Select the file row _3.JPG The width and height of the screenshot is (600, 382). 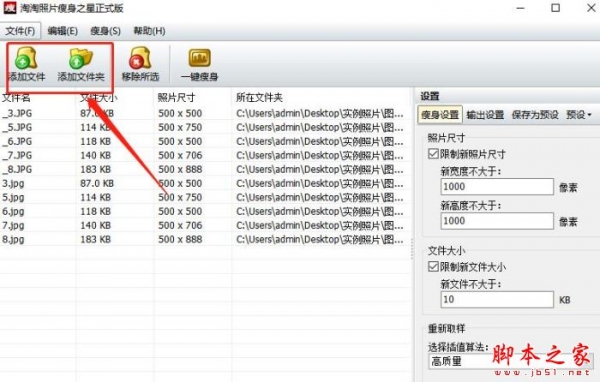tap(205, 113)
